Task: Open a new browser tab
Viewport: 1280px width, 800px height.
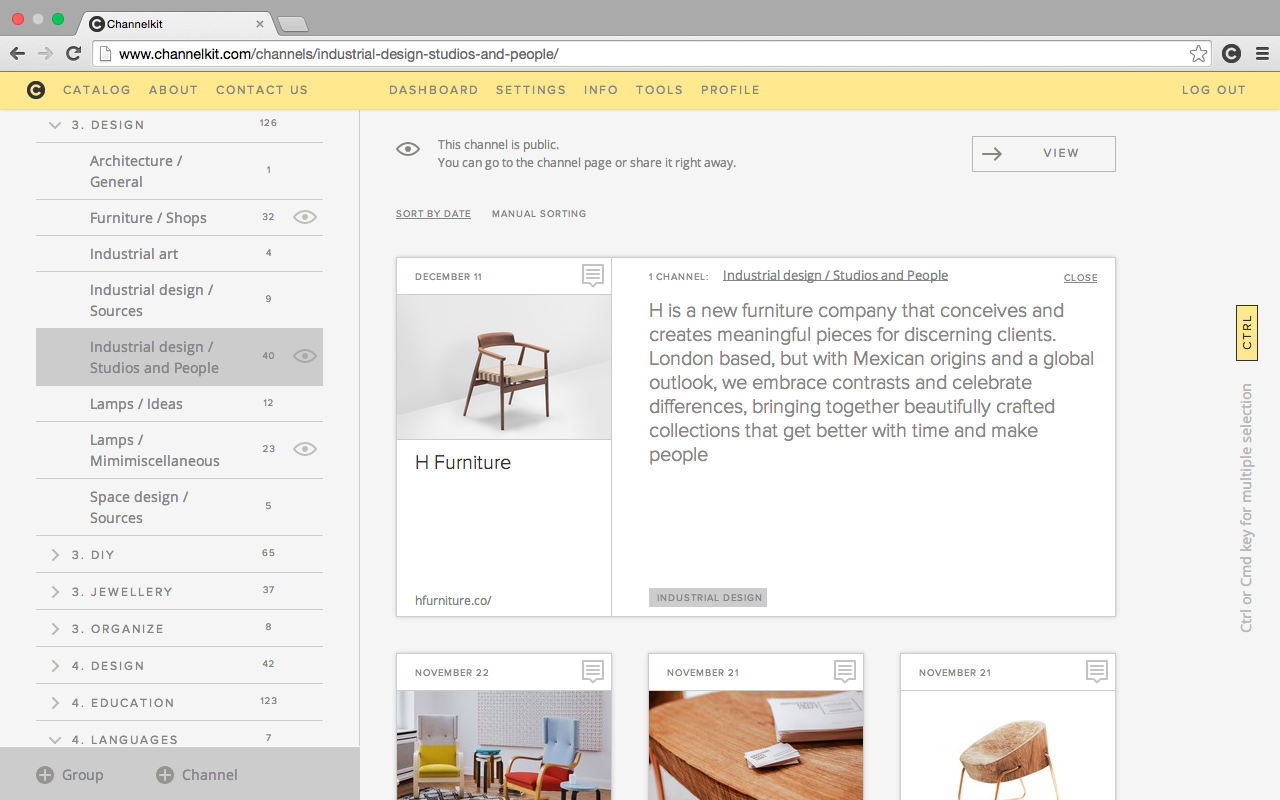Action: click(x=292, y=24)
